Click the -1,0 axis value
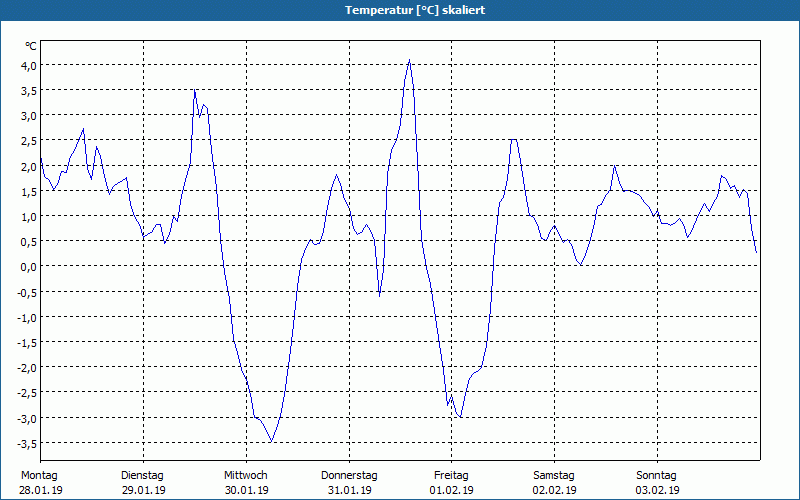The height and width of the screenshot is (500, 800). [27, 317]
